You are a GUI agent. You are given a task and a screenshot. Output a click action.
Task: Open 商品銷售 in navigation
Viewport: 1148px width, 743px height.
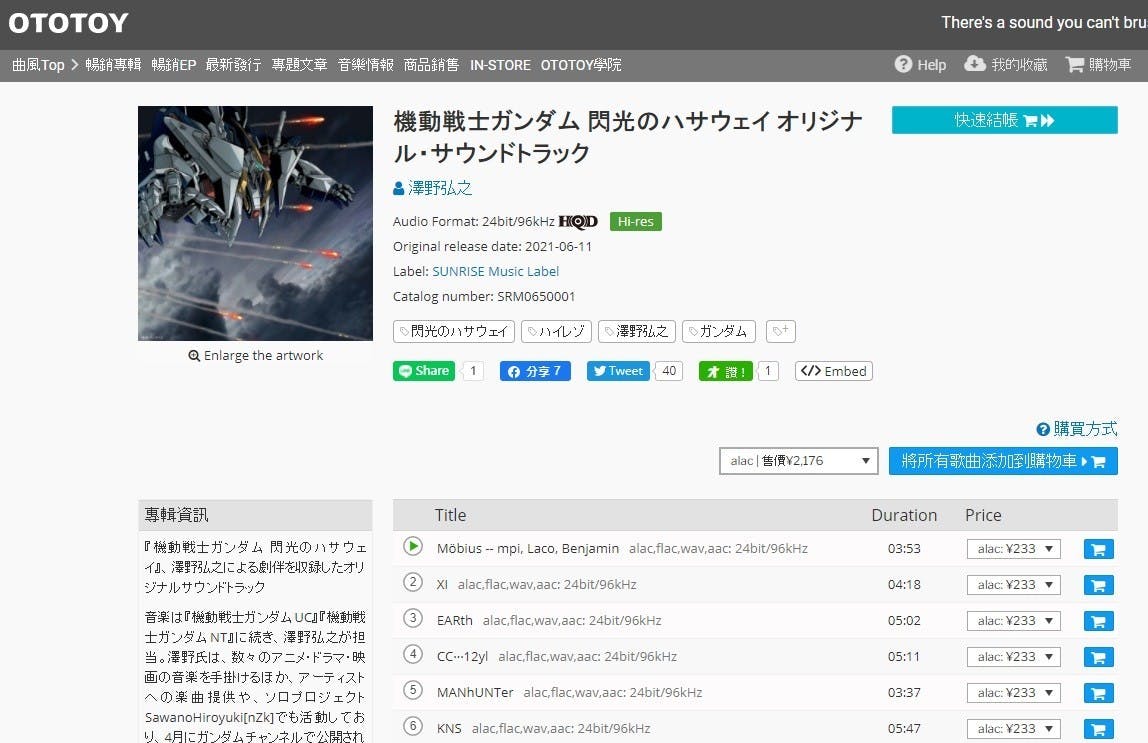point(431,64)
